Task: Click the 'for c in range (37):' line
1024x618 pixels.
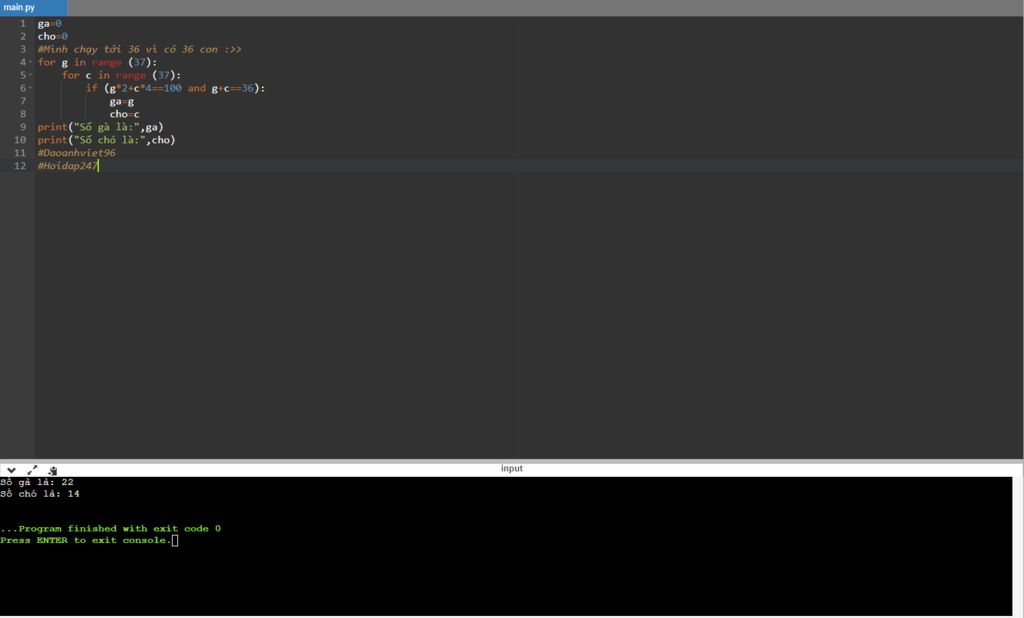Action: [121, 75]
